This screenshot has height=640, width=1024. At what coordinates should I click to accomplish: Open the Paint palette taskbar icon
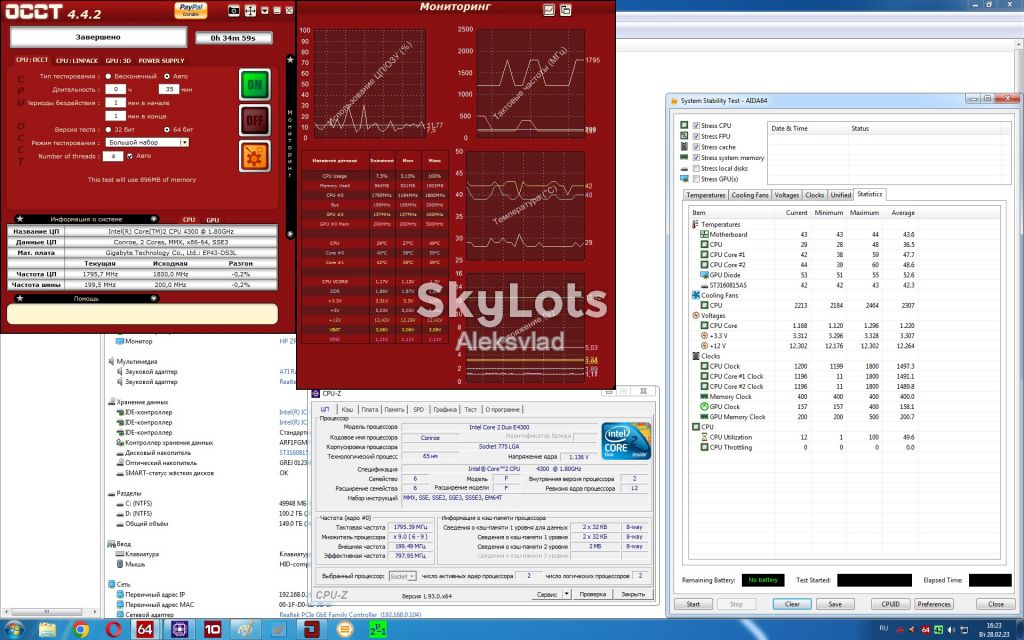pyautogui.click(x=246, y=630)
